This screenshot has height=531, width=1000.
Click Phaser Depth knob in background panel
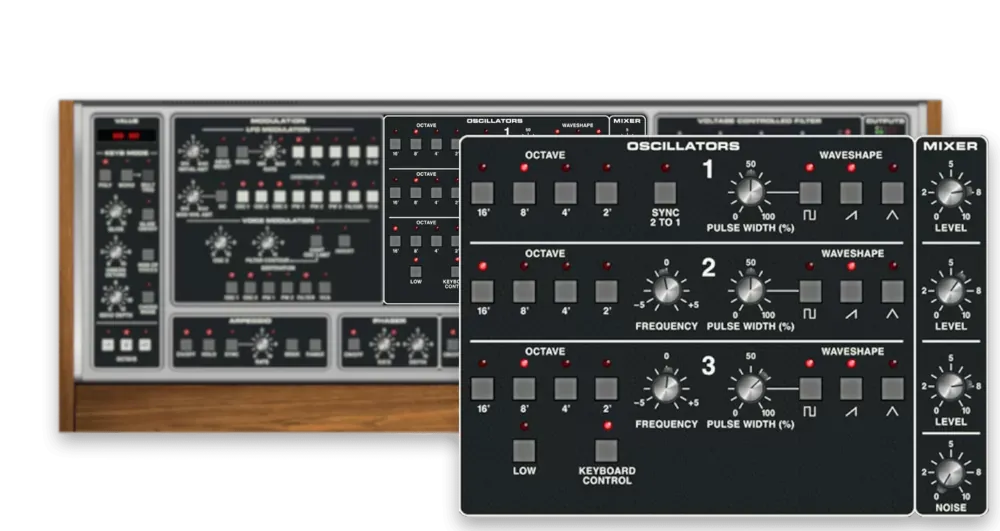[418, 345]
